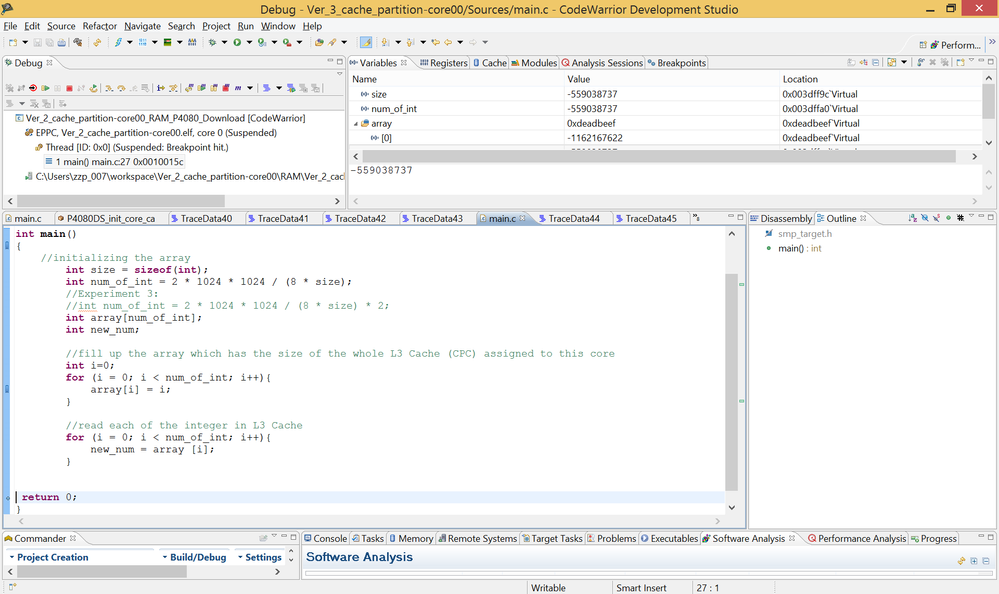Open the Refactor menu
Viewport: 999px width, 594px height.
tap(99, 26)
